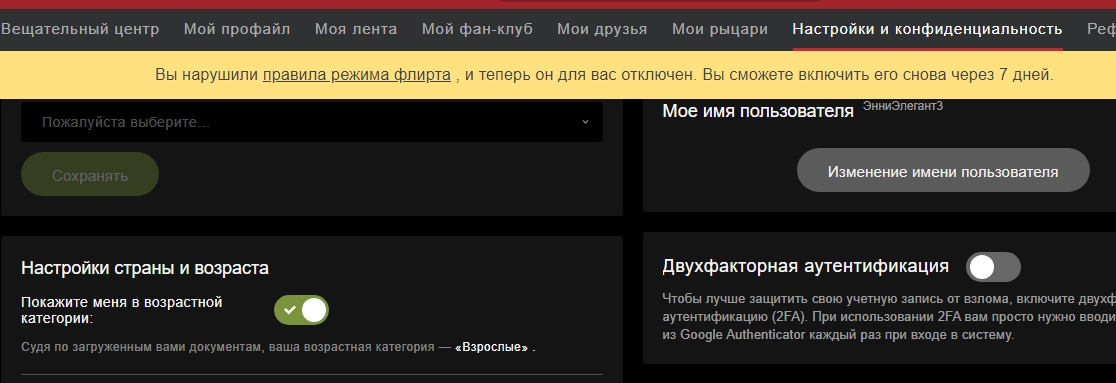Image resolution: width=1116 pixels, height=383 pixels.
Task: Click the Сохранять button
Action: pos(90,174)
